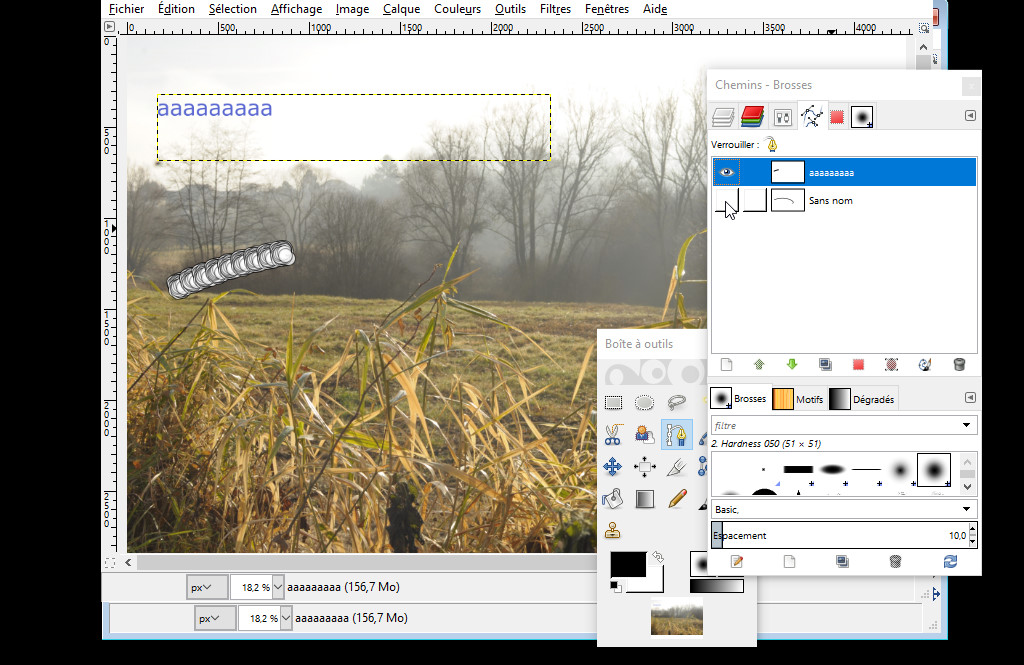
Task: Increase Espacement with the up stepper arrow
Action: pyautogui.click(x=973, y=530)
